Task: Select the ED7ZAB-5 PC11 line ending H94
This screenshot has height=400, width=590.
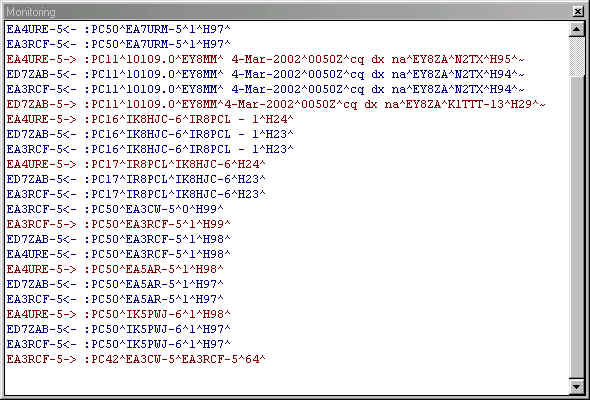Action: (265, 74)
